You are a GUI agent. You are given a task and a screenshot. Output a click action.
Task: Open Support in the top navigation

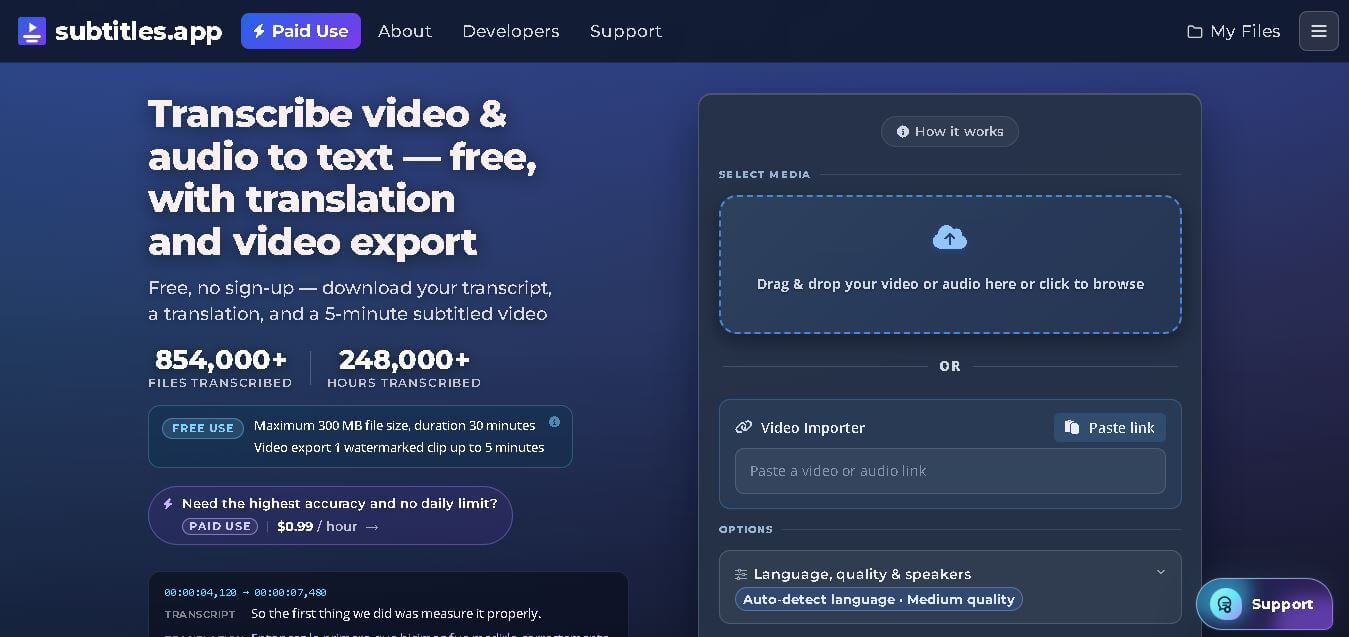(626, 31)
